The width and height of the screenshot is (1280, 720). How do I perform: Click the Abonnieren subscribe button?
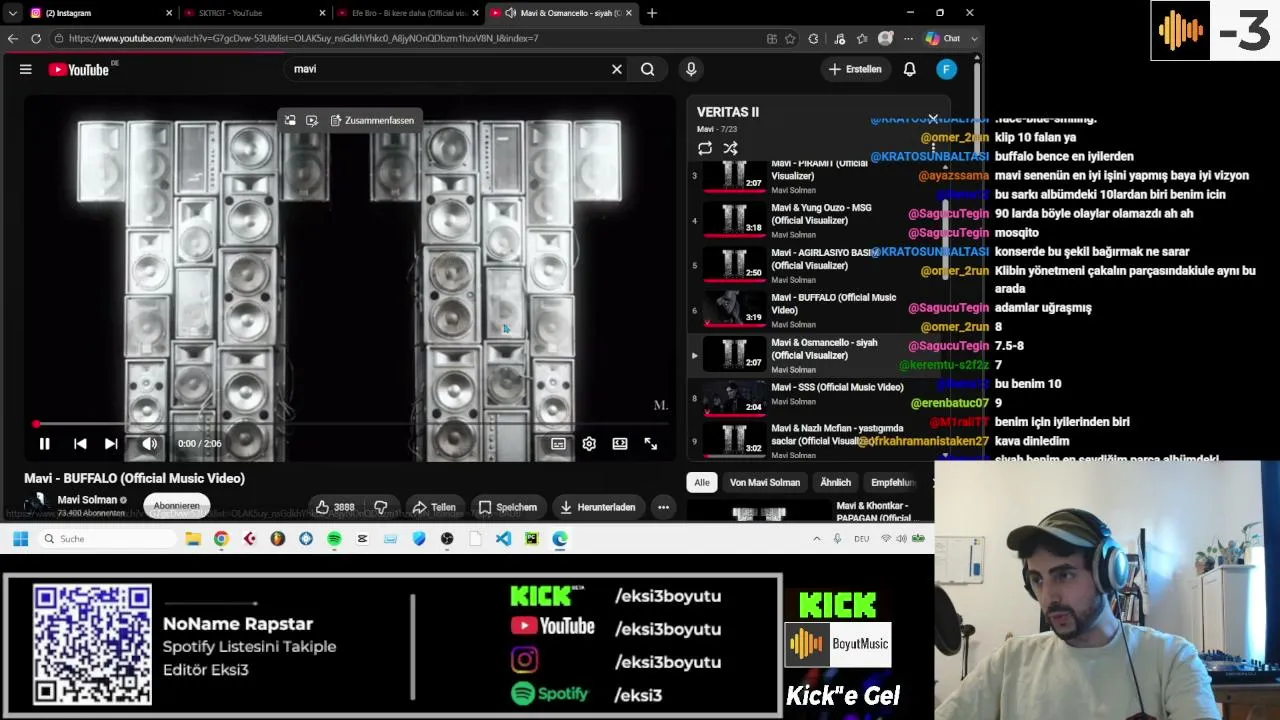click(x=177, y=506)
